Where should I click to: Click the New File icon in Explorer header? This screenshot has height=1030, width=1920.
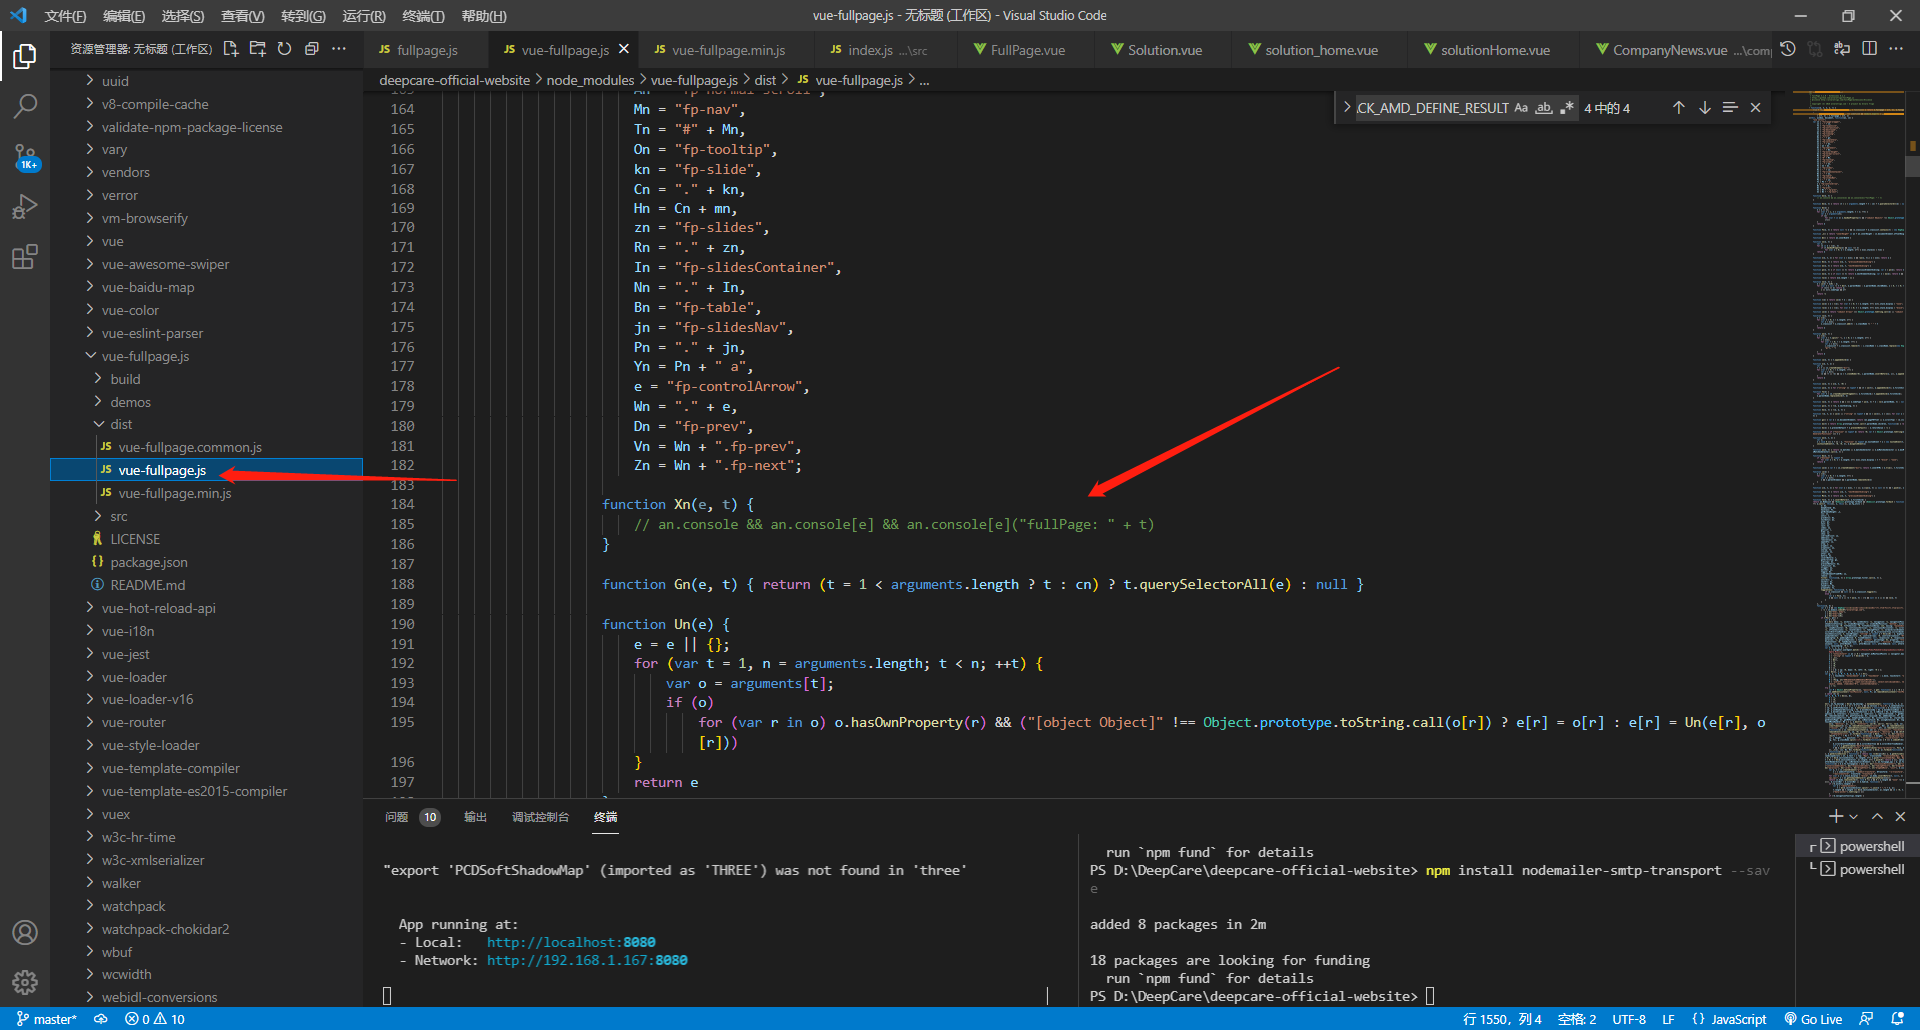pyautogui.click(x=231, y=48)
